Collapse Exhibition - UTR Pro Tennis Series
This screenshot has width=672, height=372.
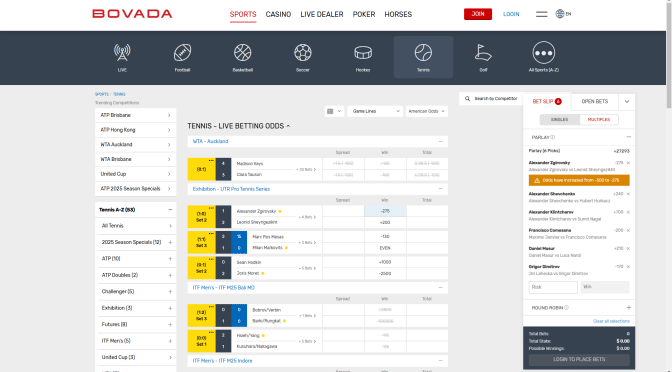pos(440,189)
